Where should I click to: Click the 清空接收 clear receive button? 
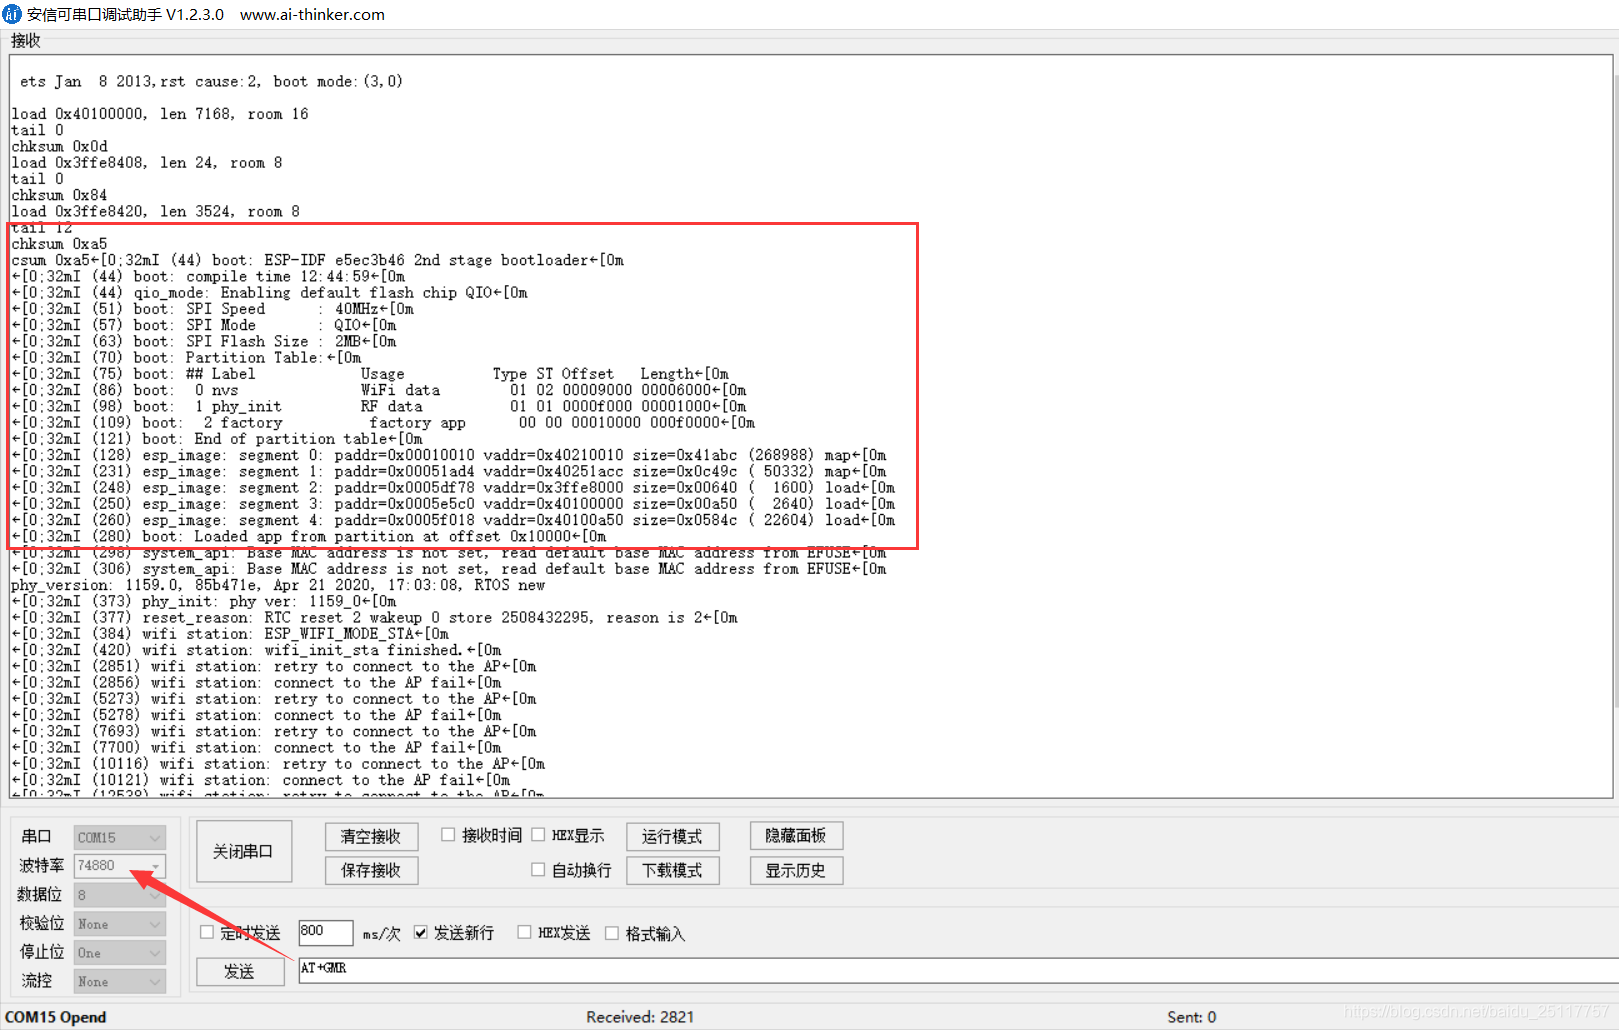pos(371,837)
